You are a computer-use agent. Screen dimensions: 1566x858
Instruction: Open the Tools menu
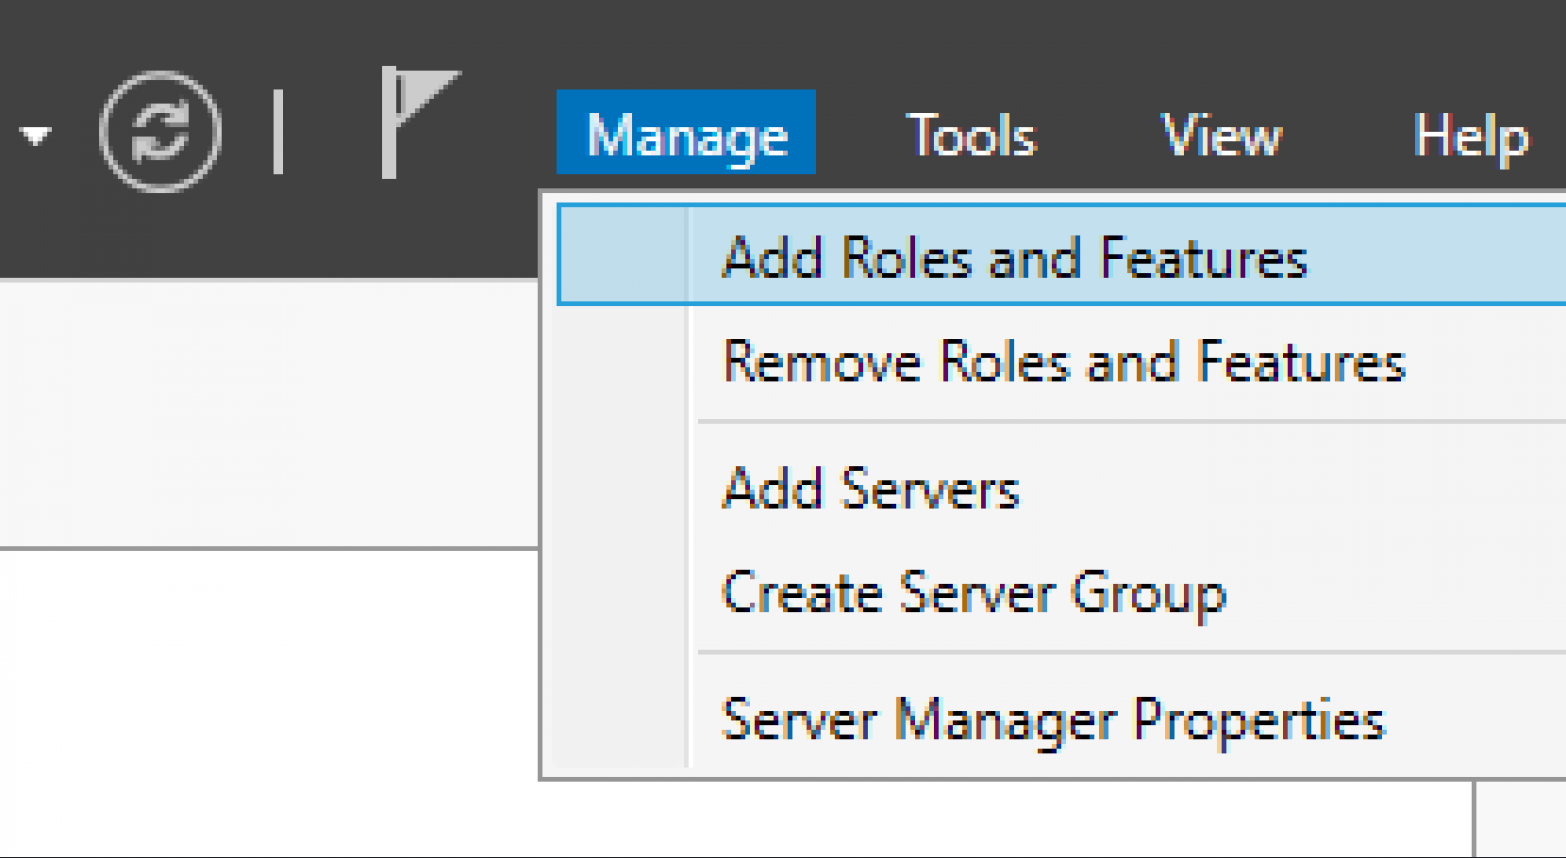(971, 135)
